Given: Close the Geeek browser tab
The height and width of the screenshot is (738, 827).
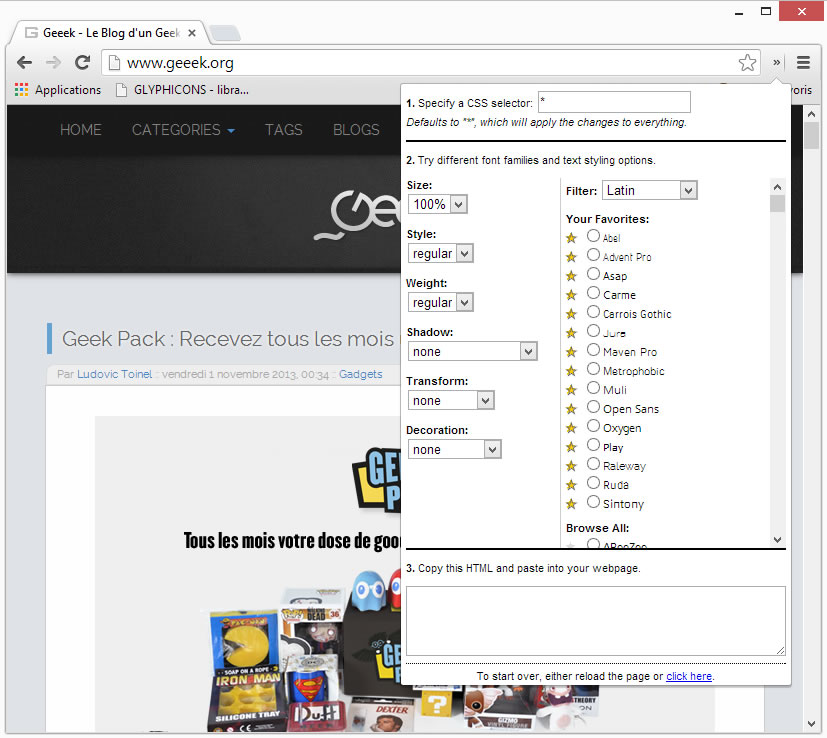Looking at the screenshot, I should point(192,33).
